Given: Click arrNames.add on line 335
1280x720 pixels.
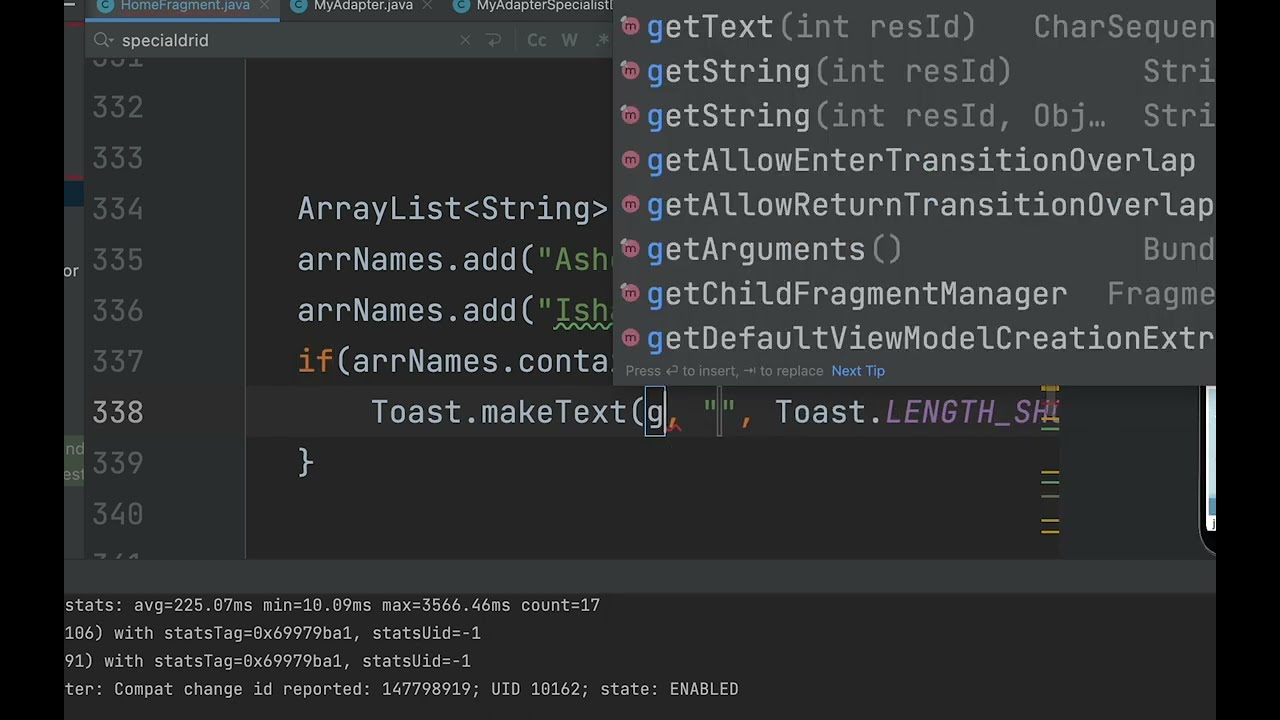Looking at the screenshot, I should (x=407, y=260).
